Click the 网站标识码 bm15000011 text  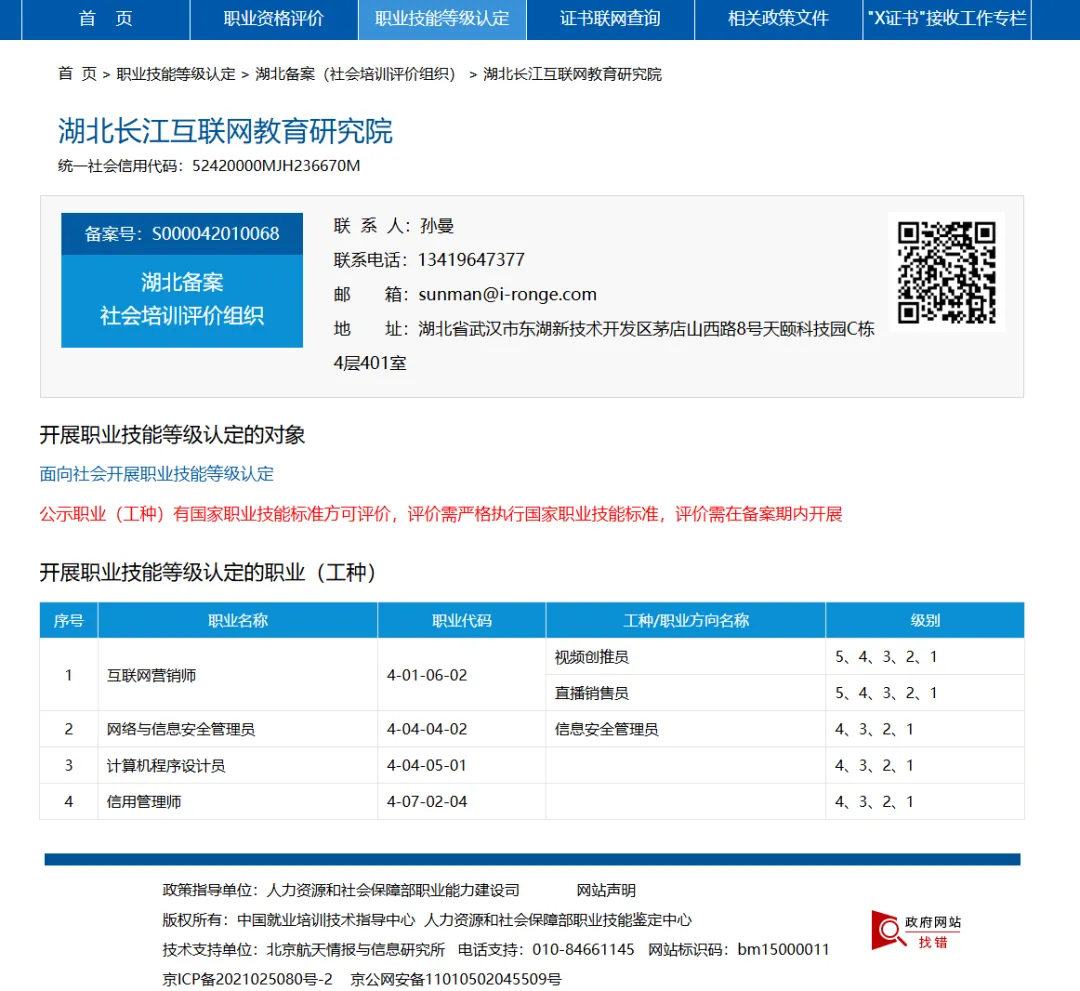(x=738, y=950)
